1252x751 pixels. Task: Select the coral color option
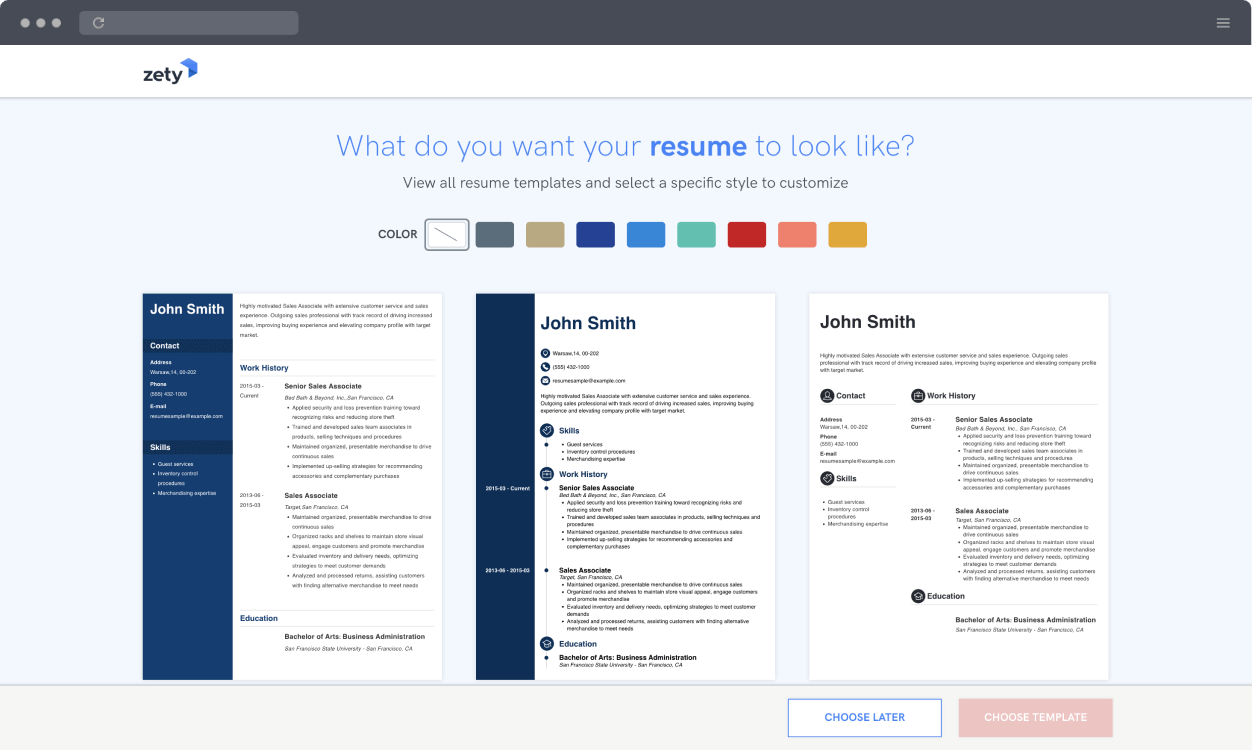(797, 234)
